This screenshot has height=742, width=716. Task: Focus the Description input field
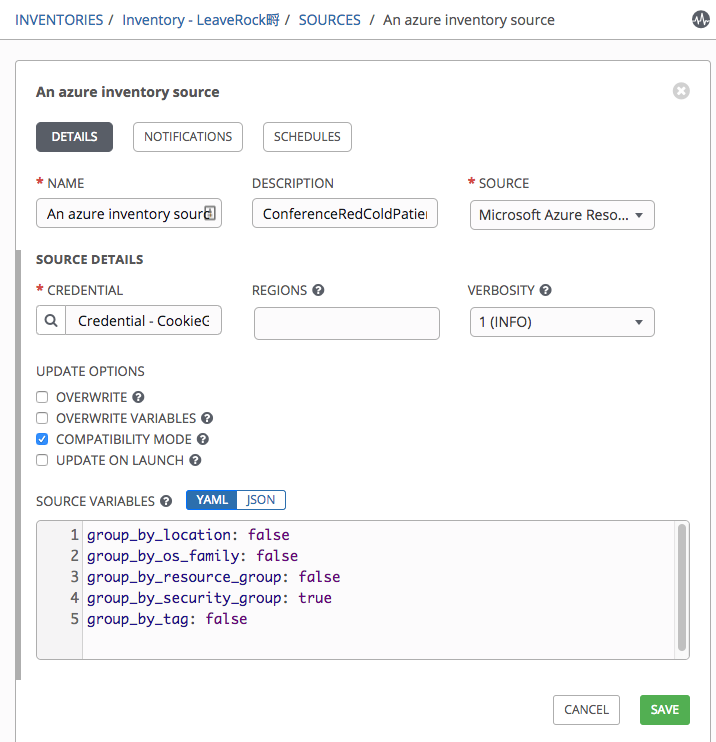coord(345,213)
